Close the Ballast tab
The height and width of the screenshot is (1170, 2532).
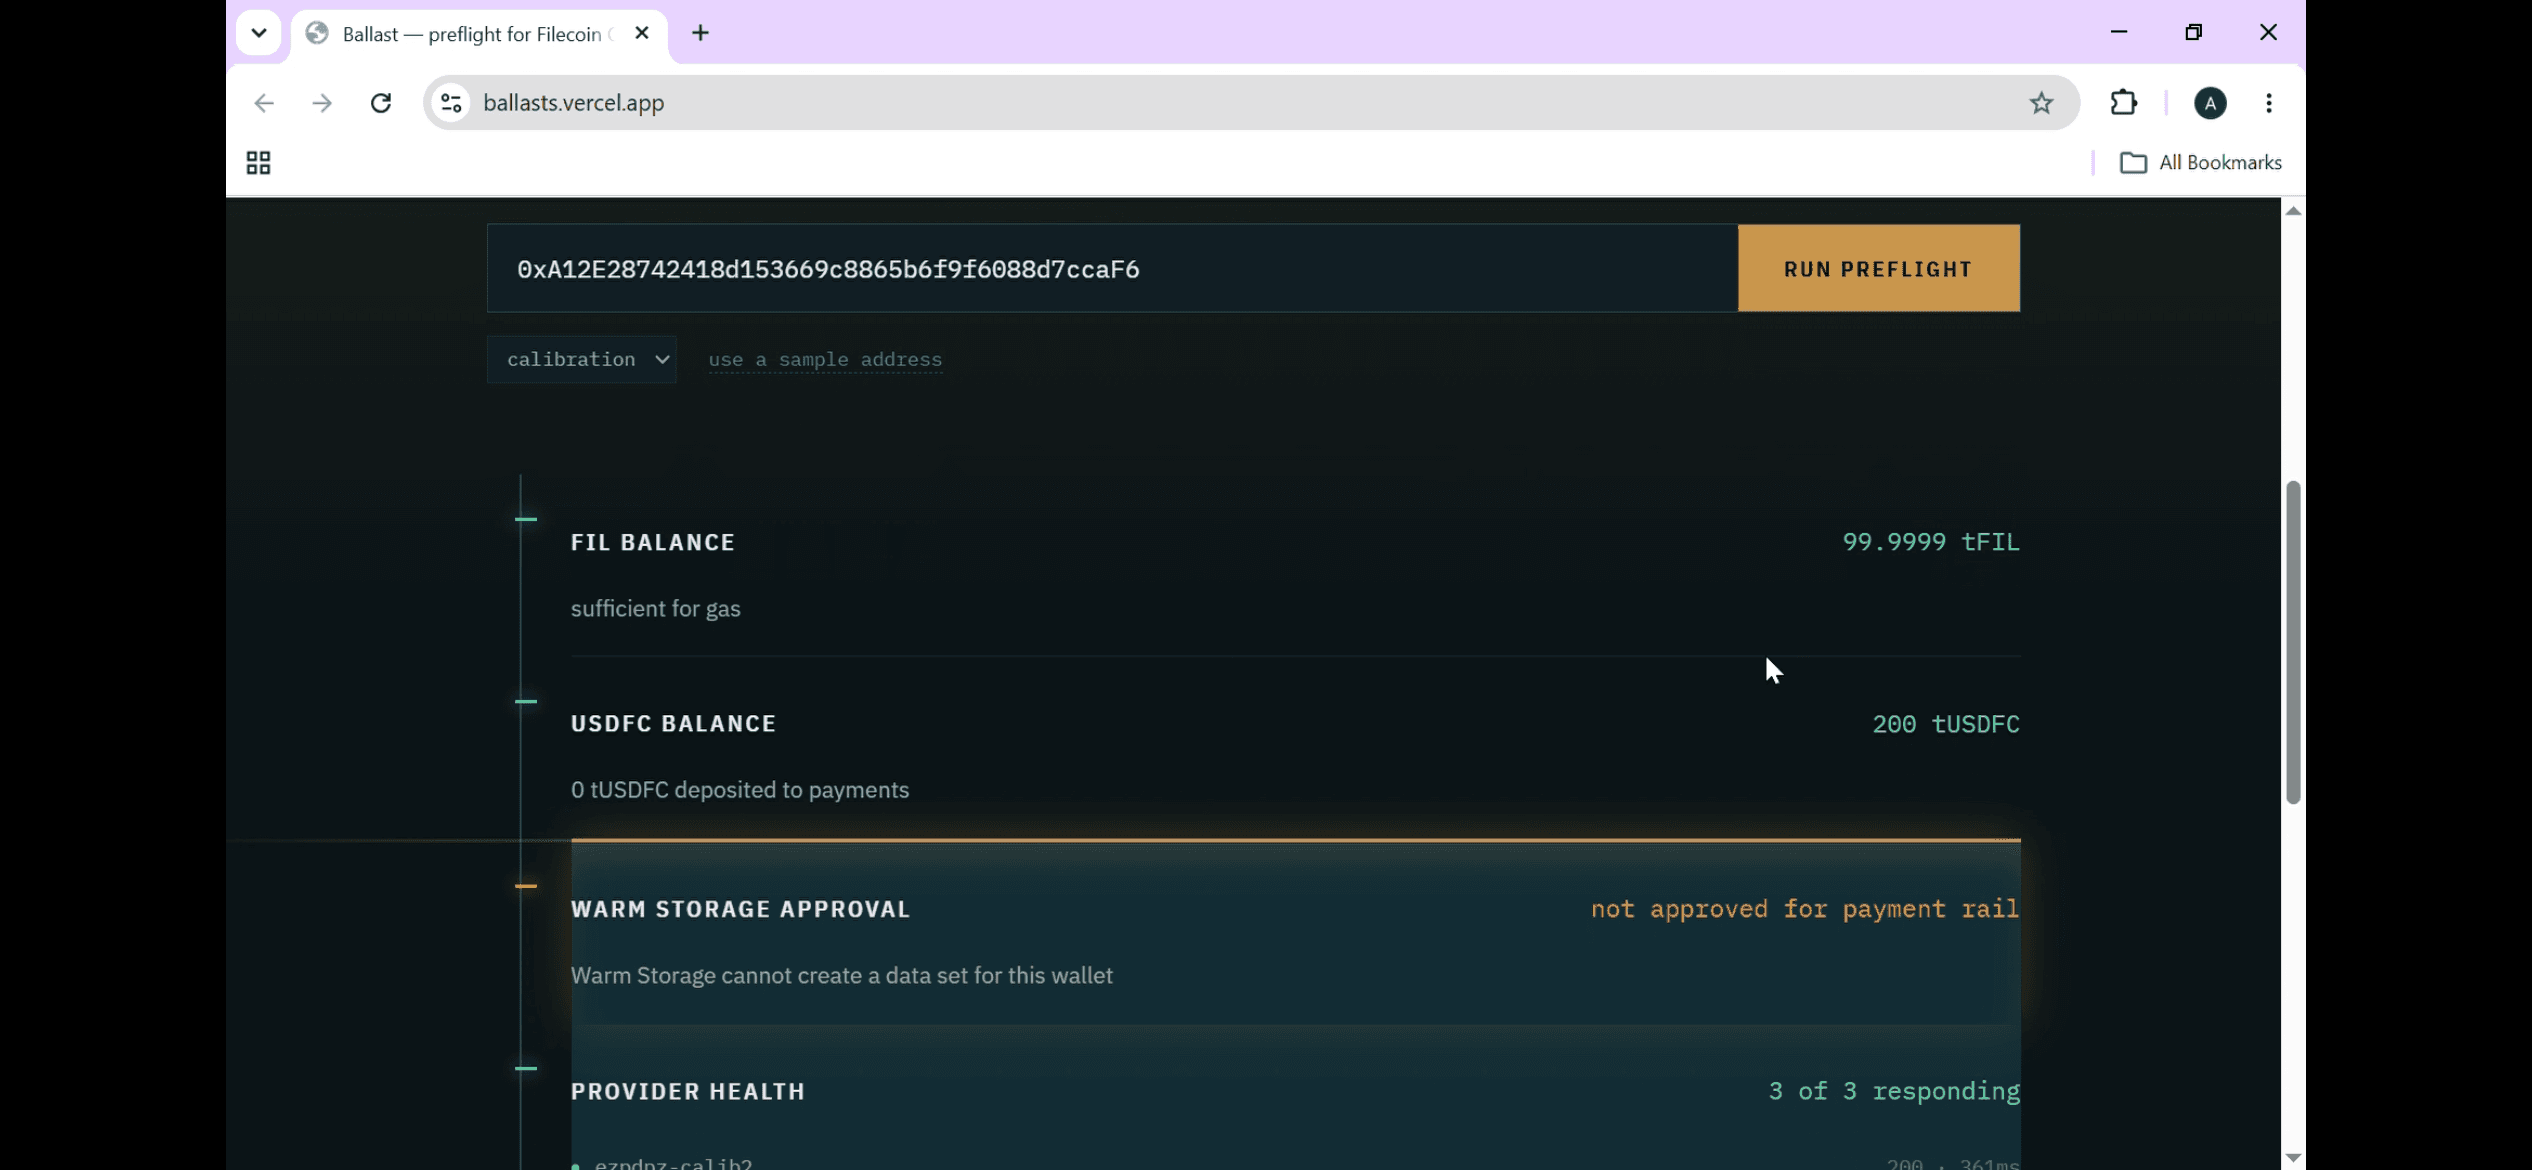(642, 33)
